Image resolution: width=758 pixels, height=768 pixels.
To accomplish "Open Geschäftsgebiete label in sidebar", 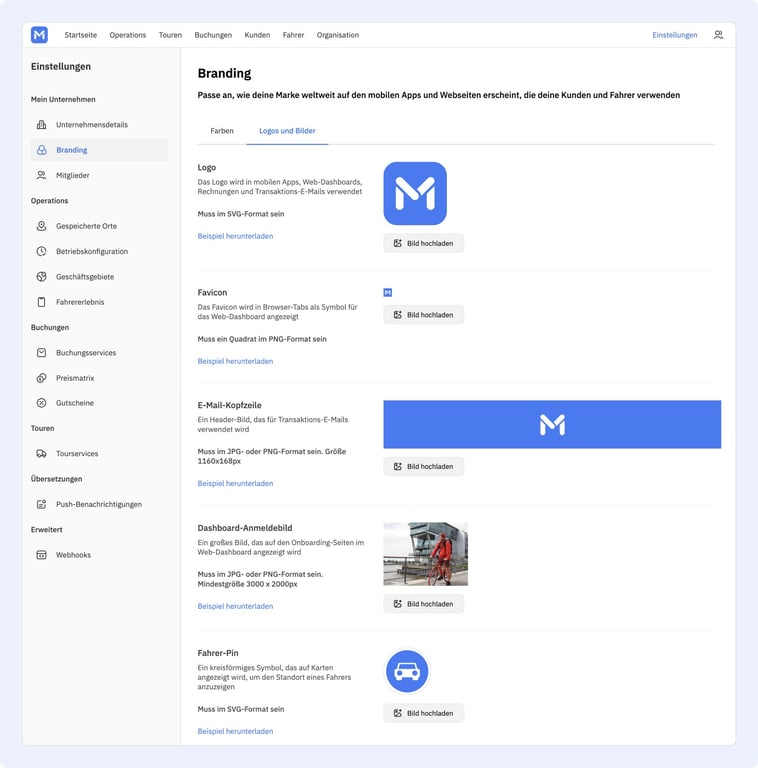I will pos(85,276).
